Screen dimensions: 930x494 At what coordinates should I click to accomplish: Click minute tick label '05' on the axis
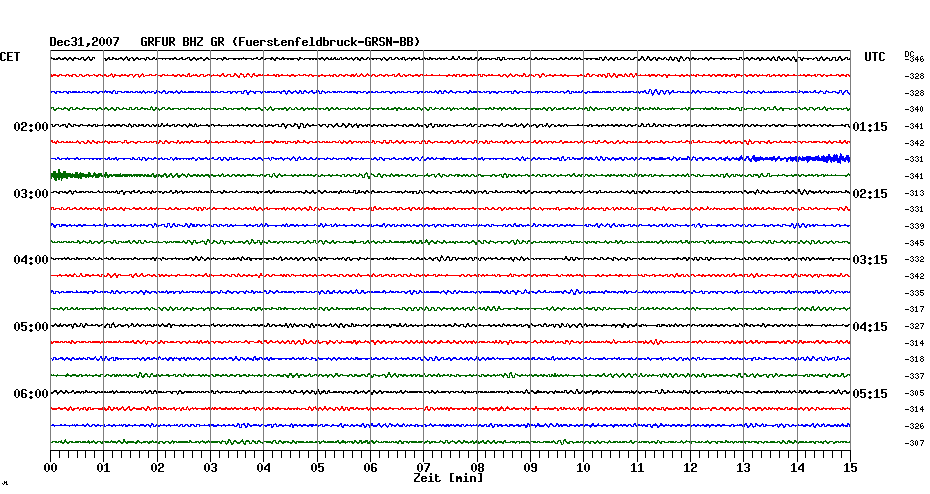[x=317, y=468]
